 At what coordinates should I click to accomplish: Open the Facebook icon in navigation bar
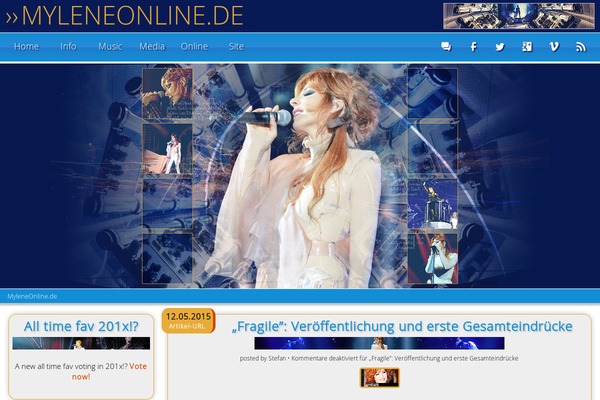[473, 47]
